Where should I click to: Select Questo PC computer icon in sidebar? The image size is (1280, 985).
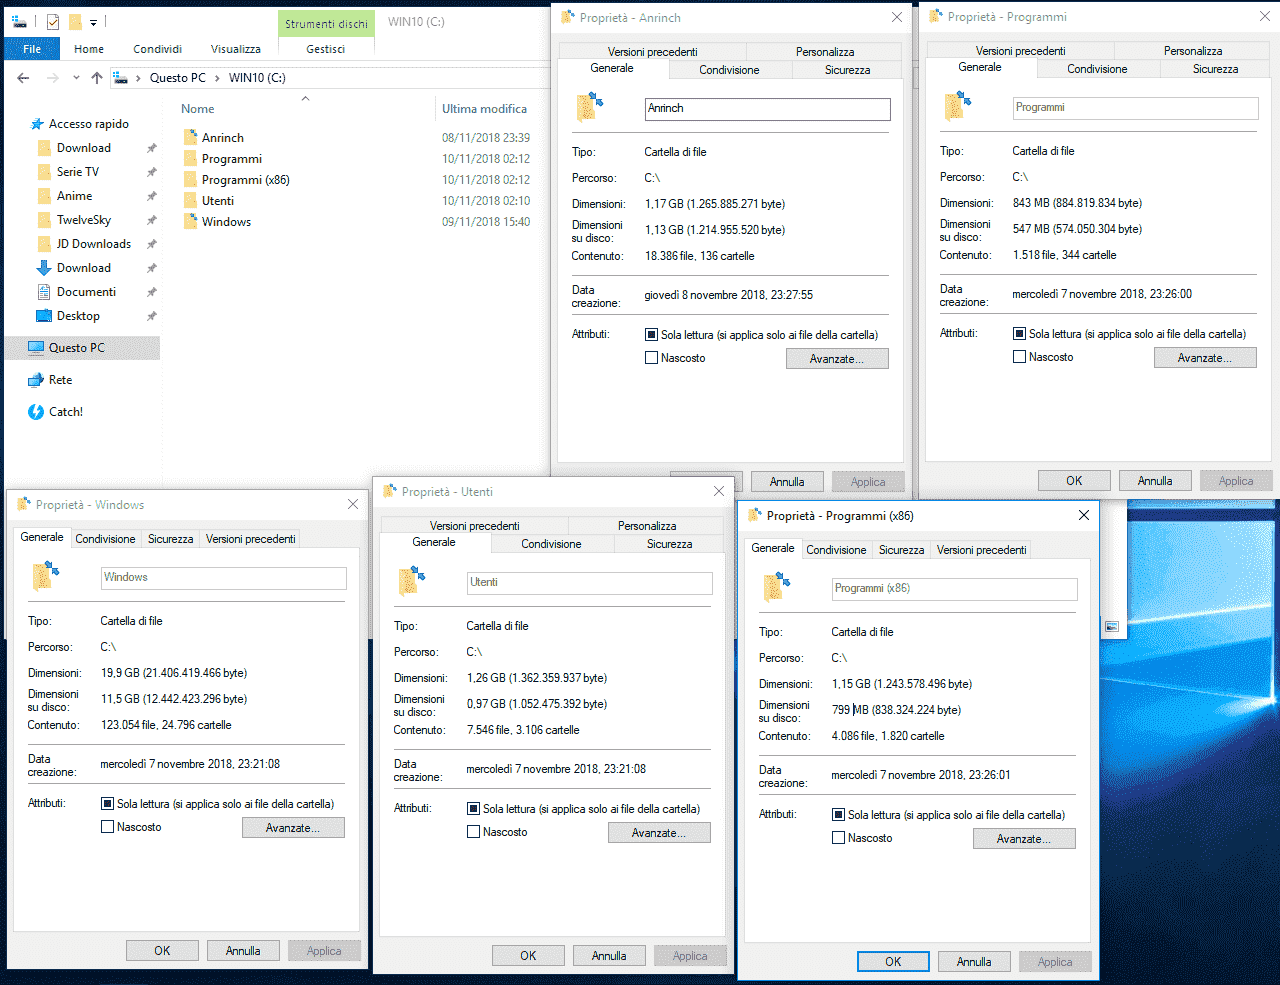point(36,348)
